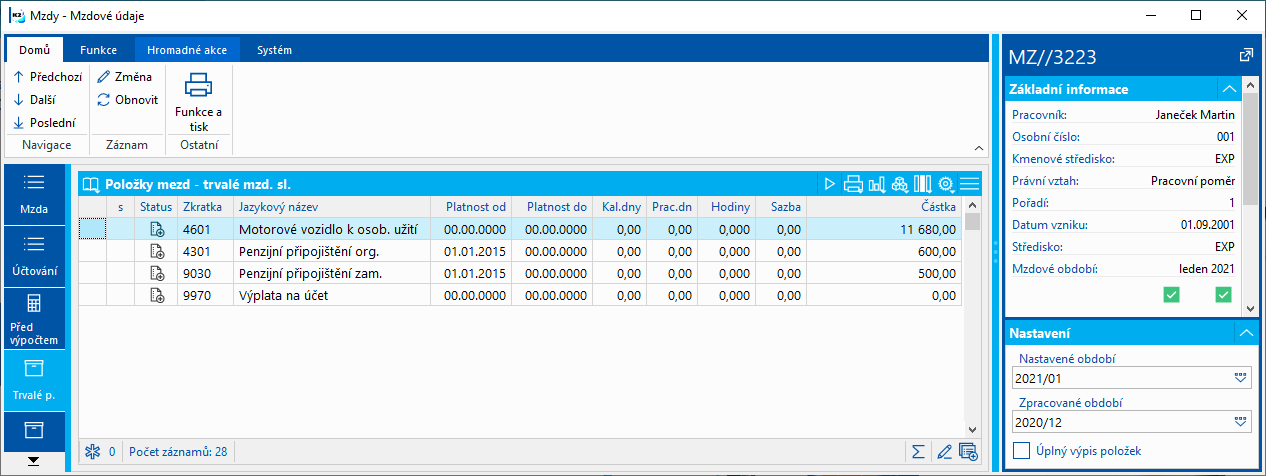Open Před výpočtem calculator section

click(x=34, y=319)
